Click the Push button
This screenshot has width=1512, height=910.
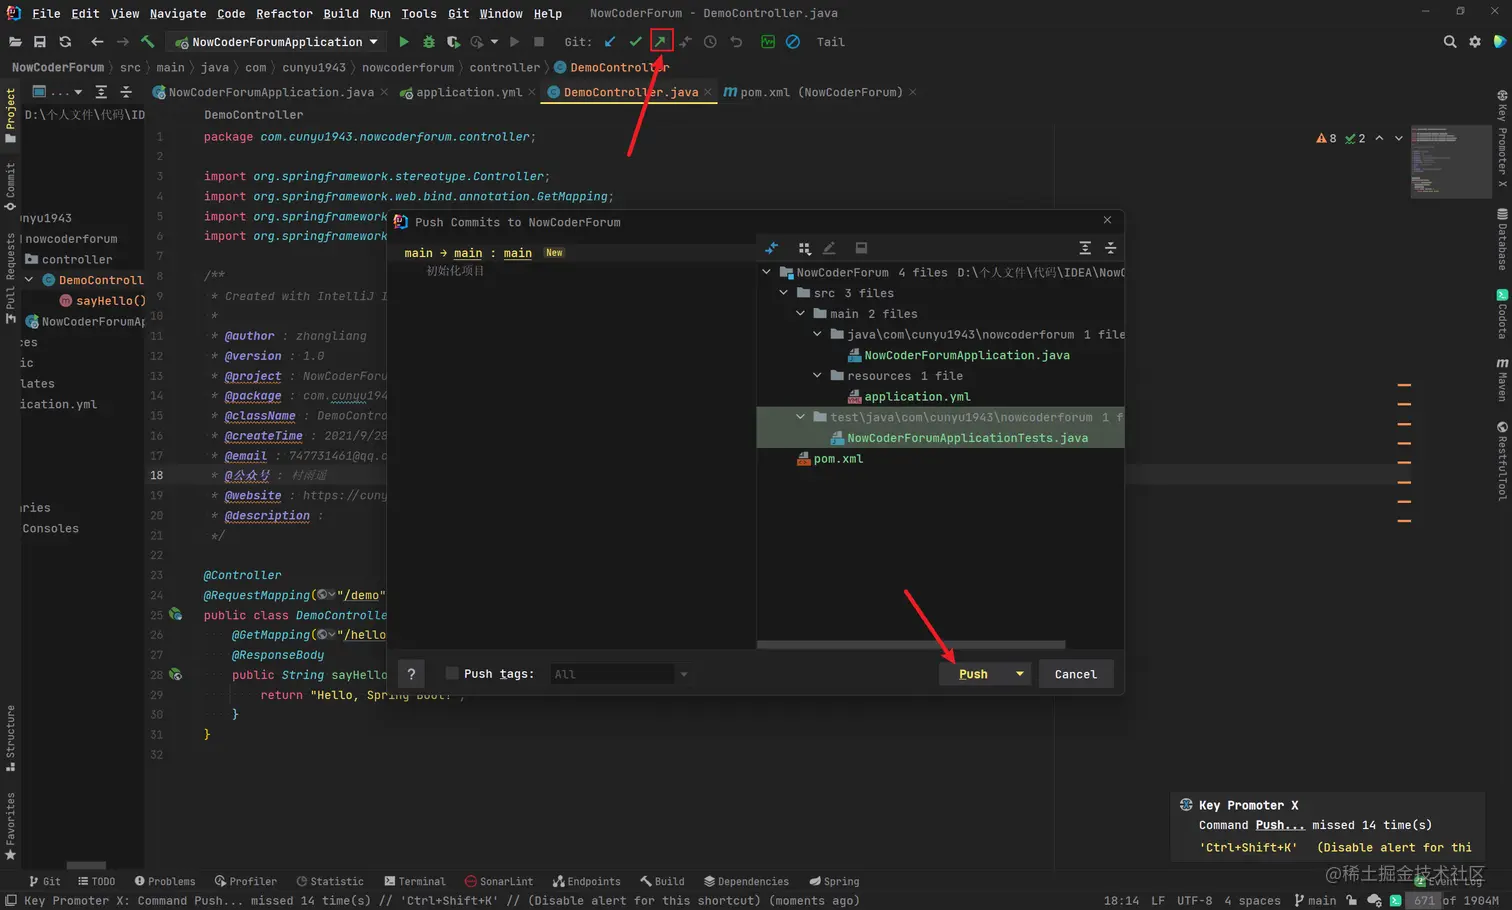[x=973, y=674]
